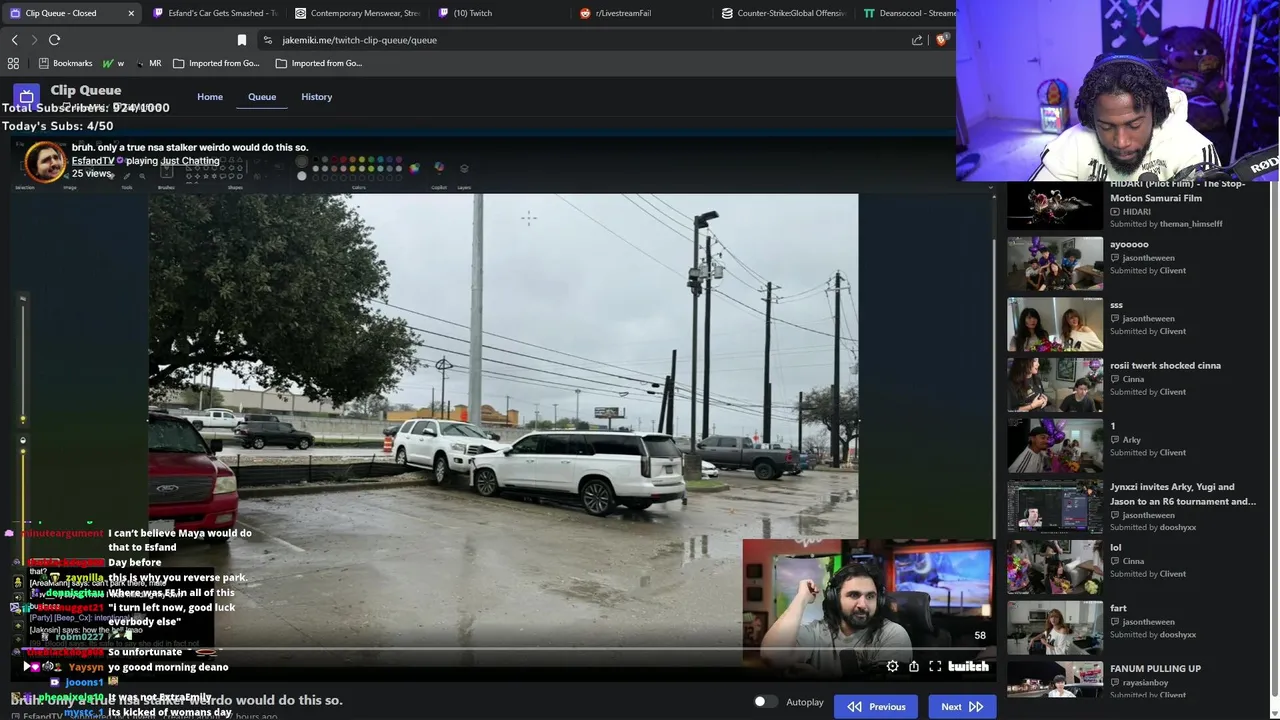The width and height of the screenshot is (1280, 720).
Task: Click 'HIDARI (Pilot Film) - The Stop-Motion Samurai Film' title
Action: [1177, 191]
